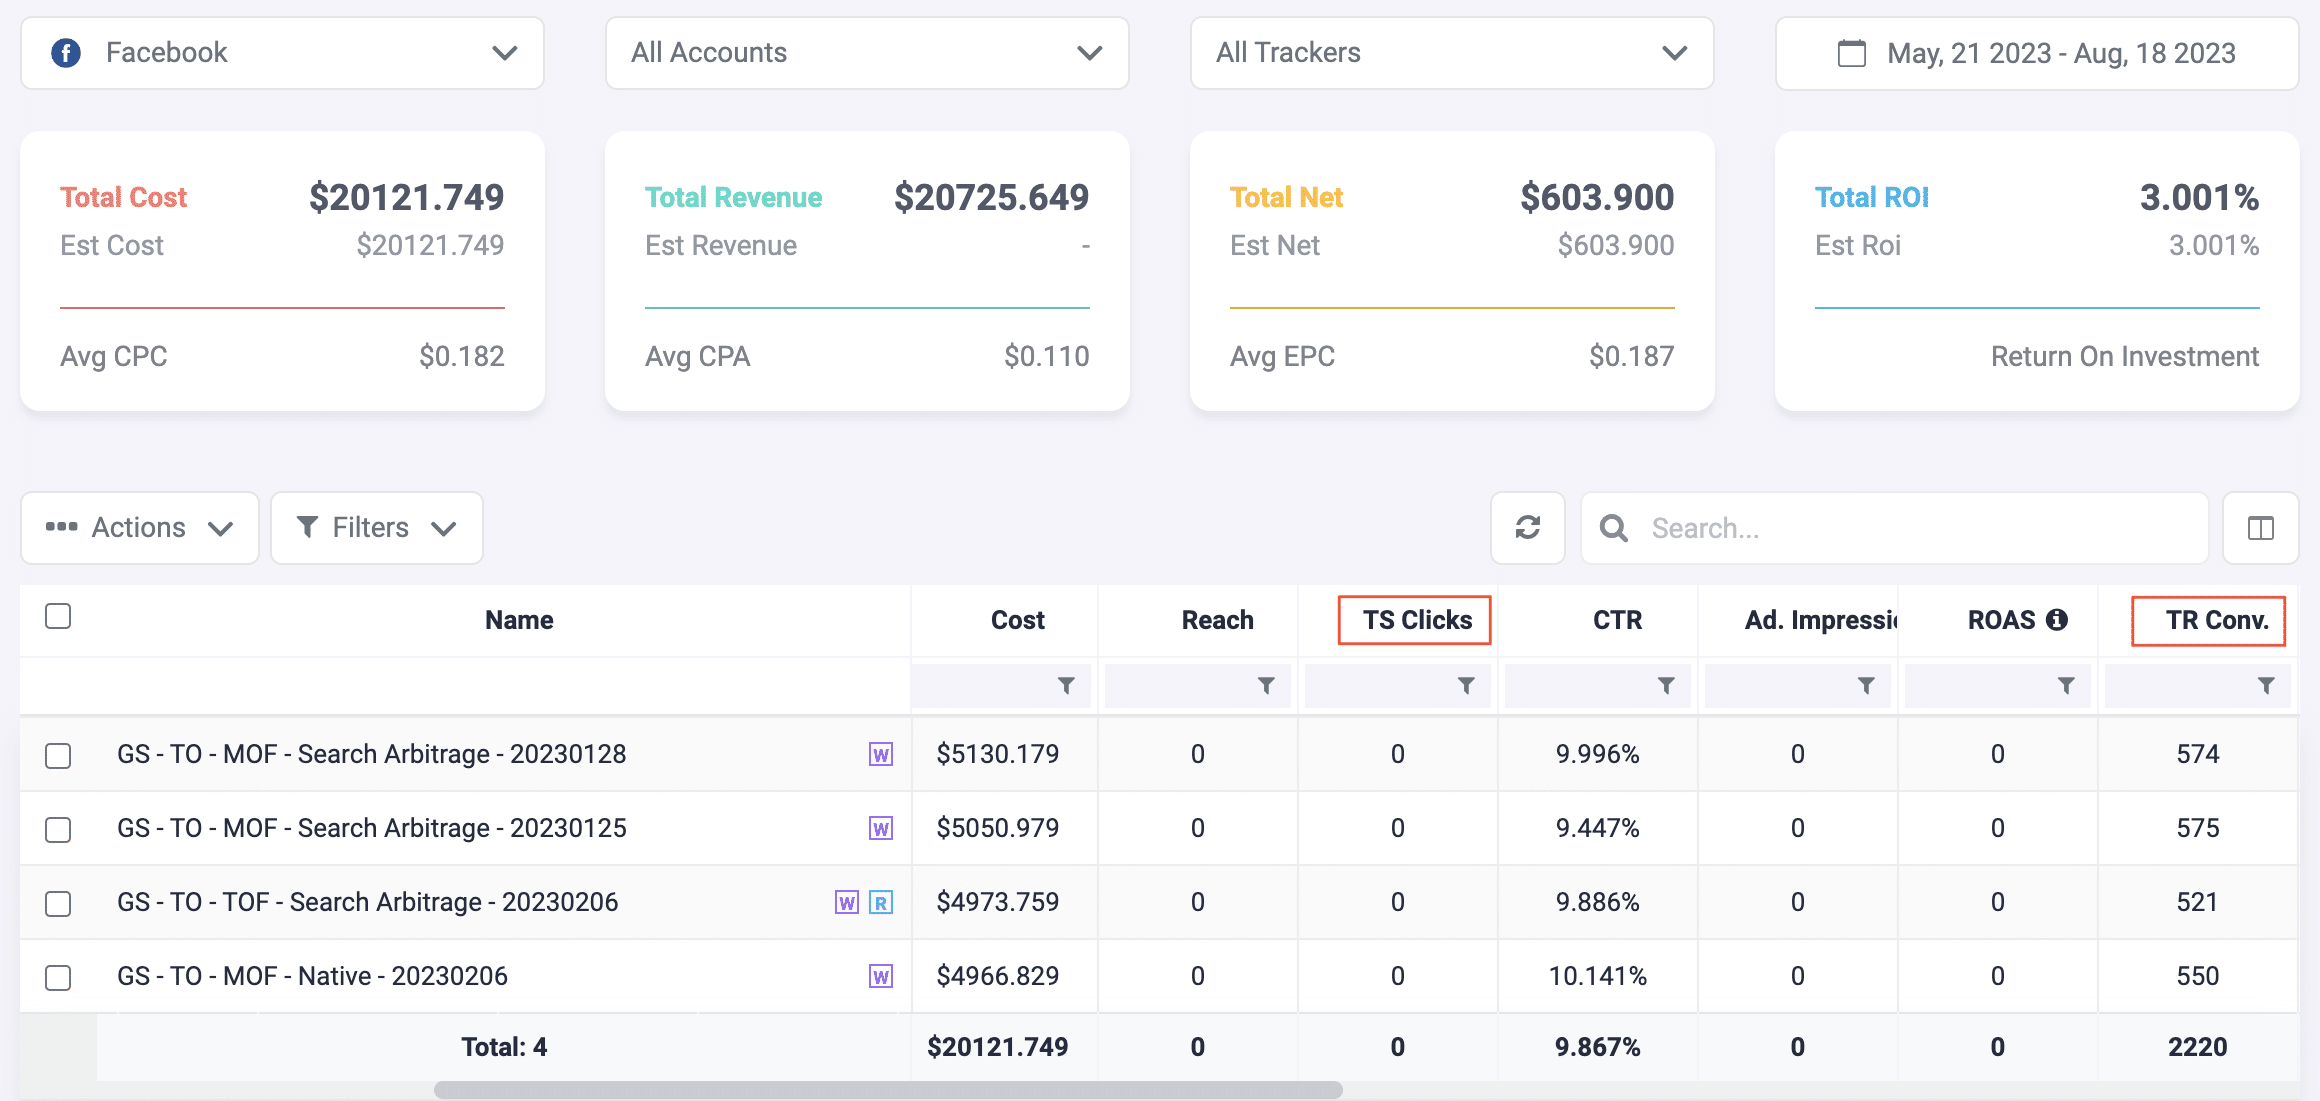Click the Facebook logo icon
The height and width of the screenshot is (1101, 2320).
[x=66, y=53]
